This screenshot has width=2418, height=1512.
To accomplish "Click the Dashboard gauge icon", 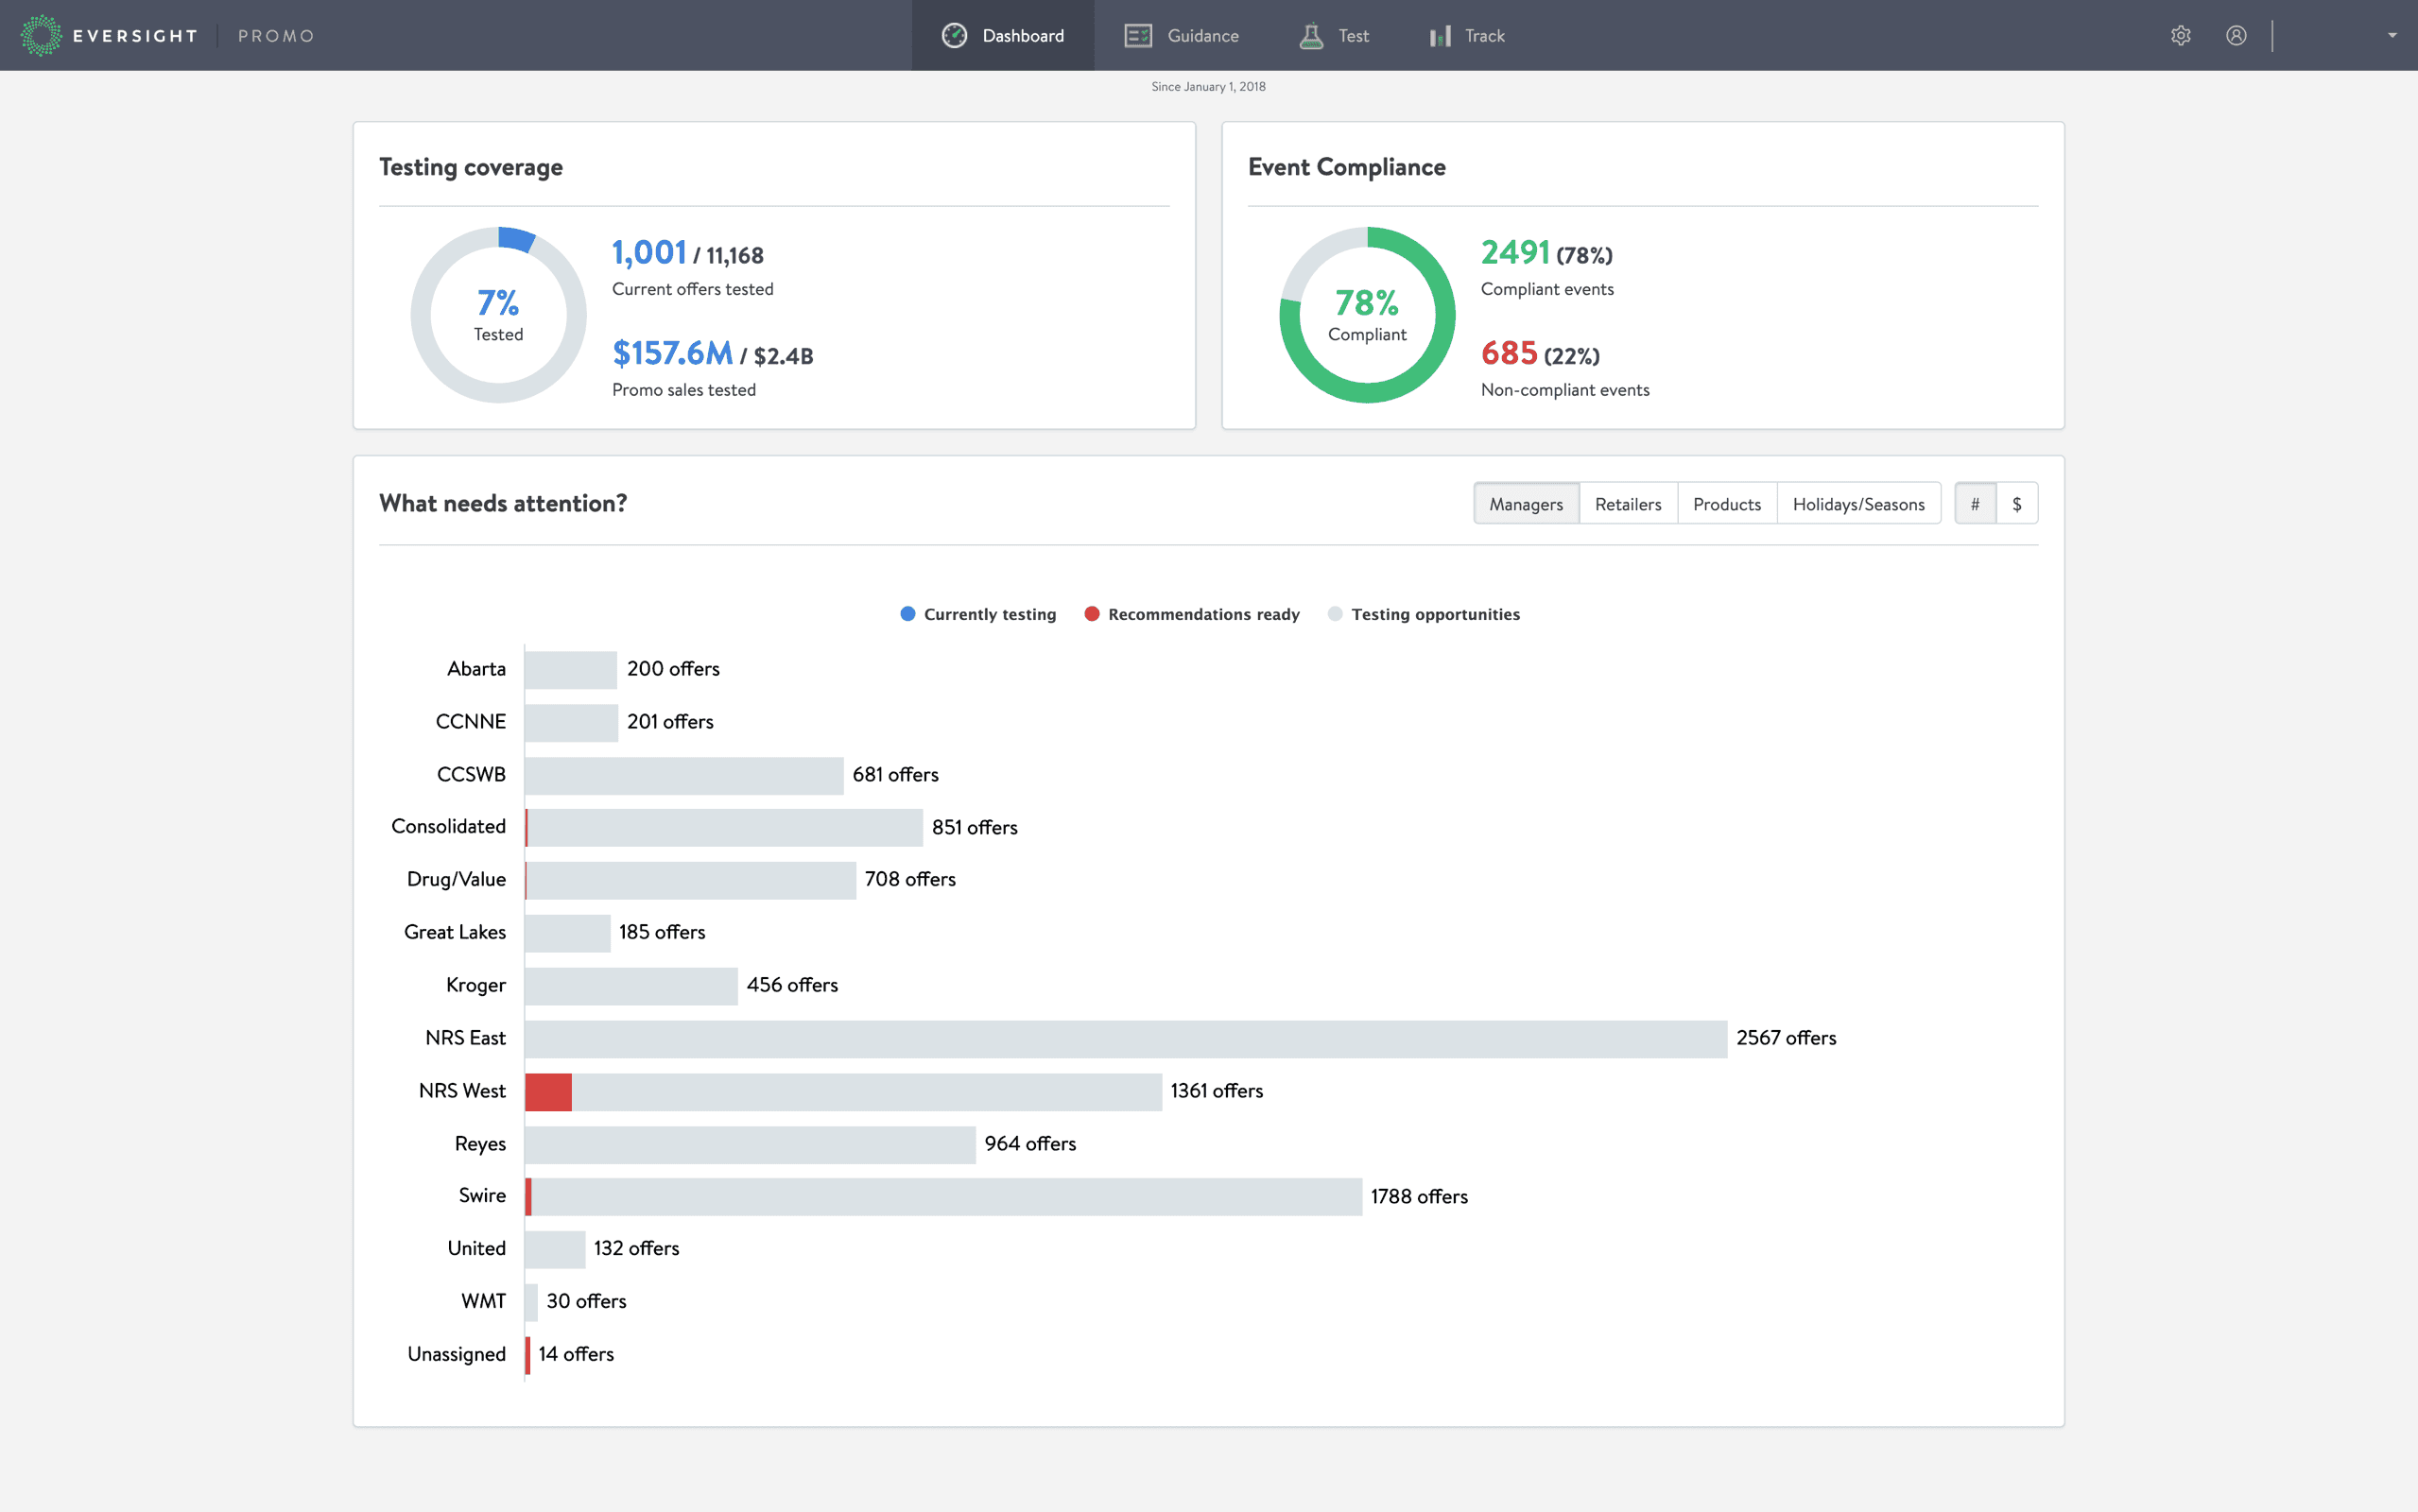I will (x=954, y=35).
